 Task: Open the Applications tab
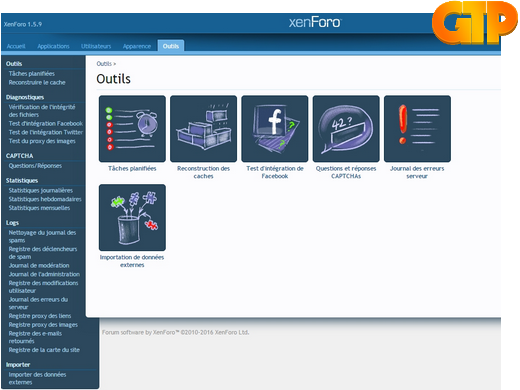53,46
